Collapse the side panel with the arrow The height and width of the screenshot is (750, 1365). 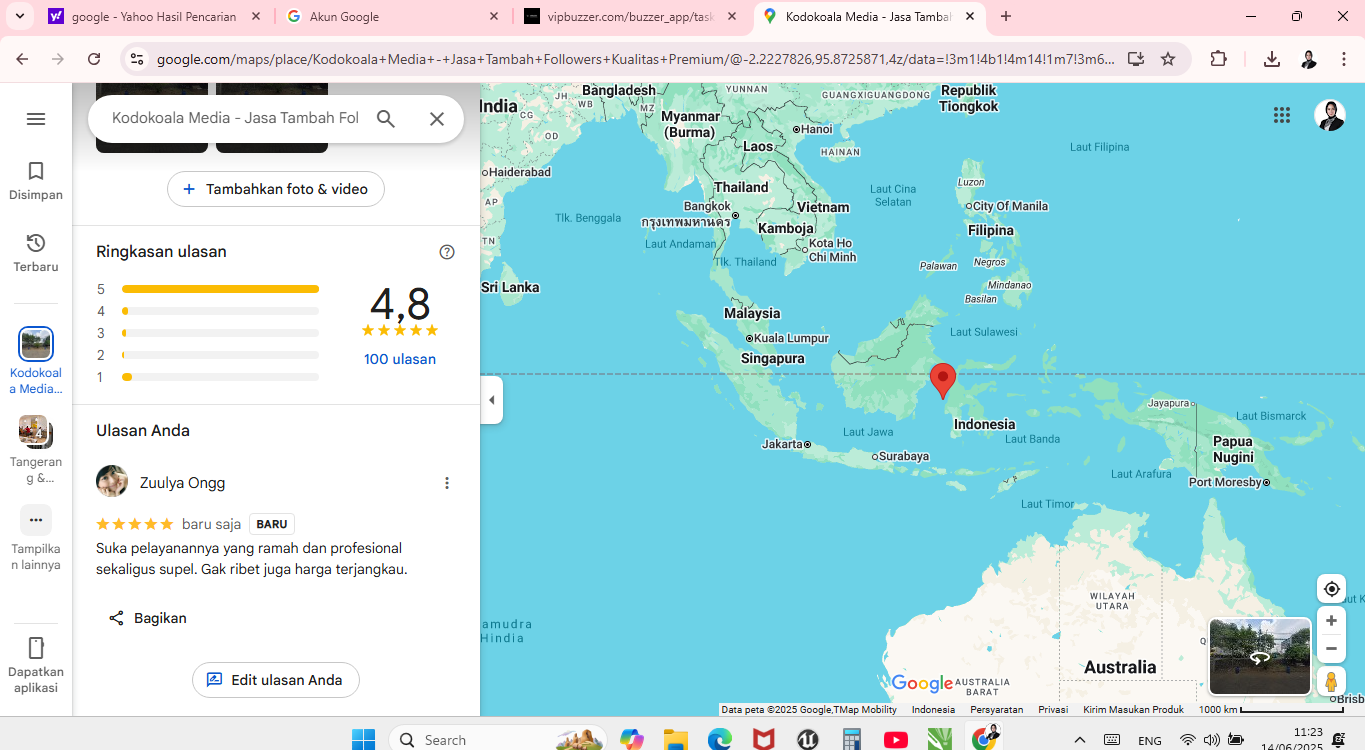point(491,400)
